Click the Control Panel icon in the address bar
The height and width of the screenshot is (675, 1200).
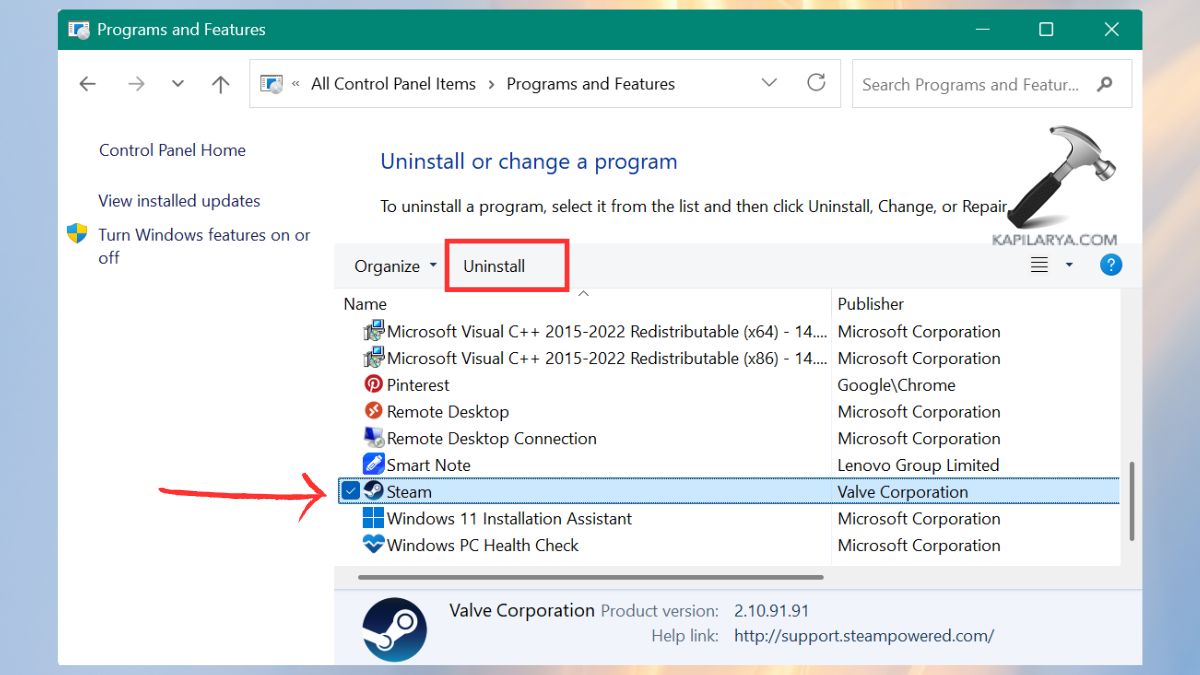click(x=268, y=84)
